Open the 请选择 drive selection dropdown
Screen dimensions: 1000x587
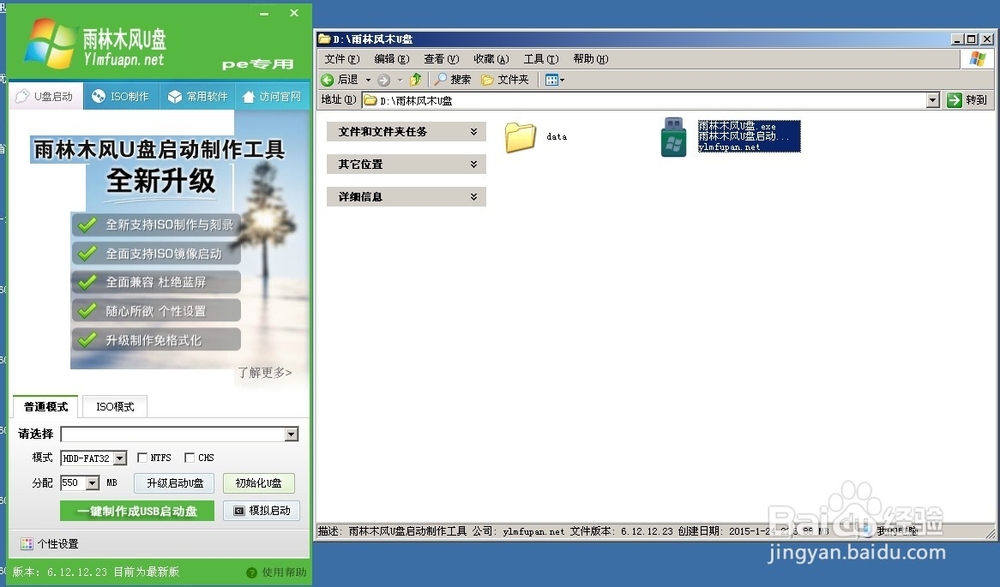tap(292, 434)
